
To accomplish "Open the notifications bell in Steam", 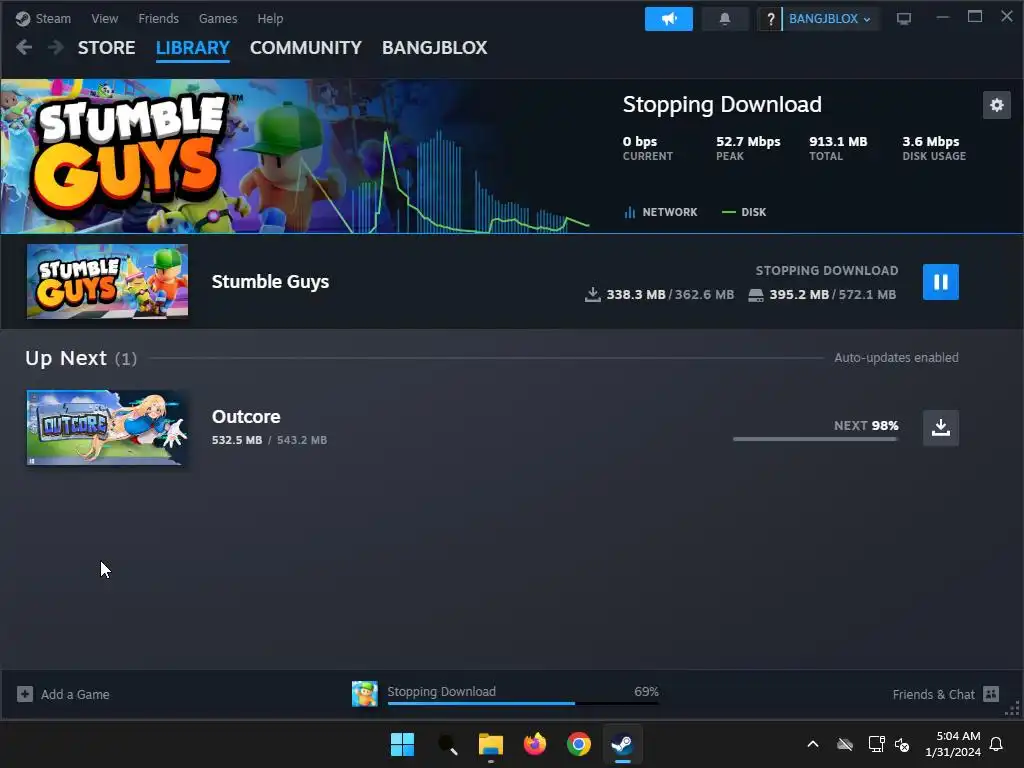I will (725, 19).
